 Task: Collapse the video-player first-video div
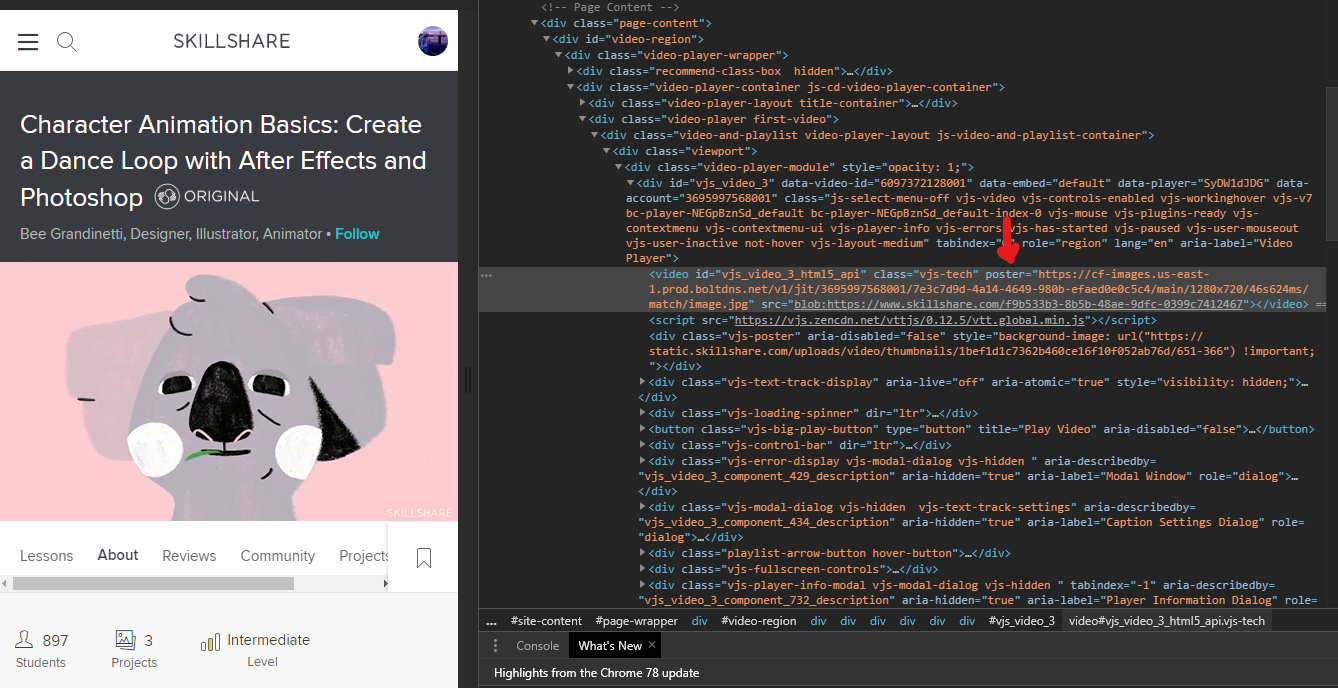pos(583,119)
